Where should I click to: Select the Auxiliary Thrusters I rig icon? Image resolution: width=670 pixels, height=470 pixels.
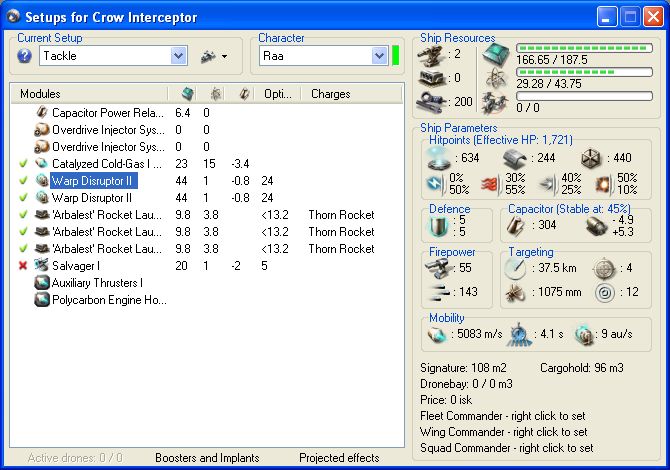coord(42,282)
